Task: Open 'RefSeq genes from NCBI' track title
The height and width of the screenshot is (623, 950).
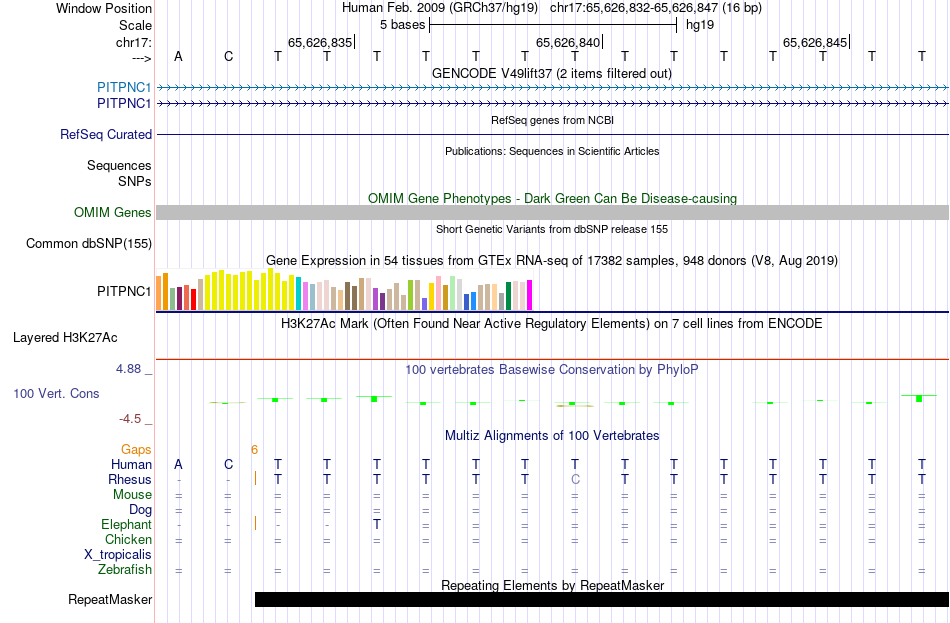Action: [x=553, y=120]
